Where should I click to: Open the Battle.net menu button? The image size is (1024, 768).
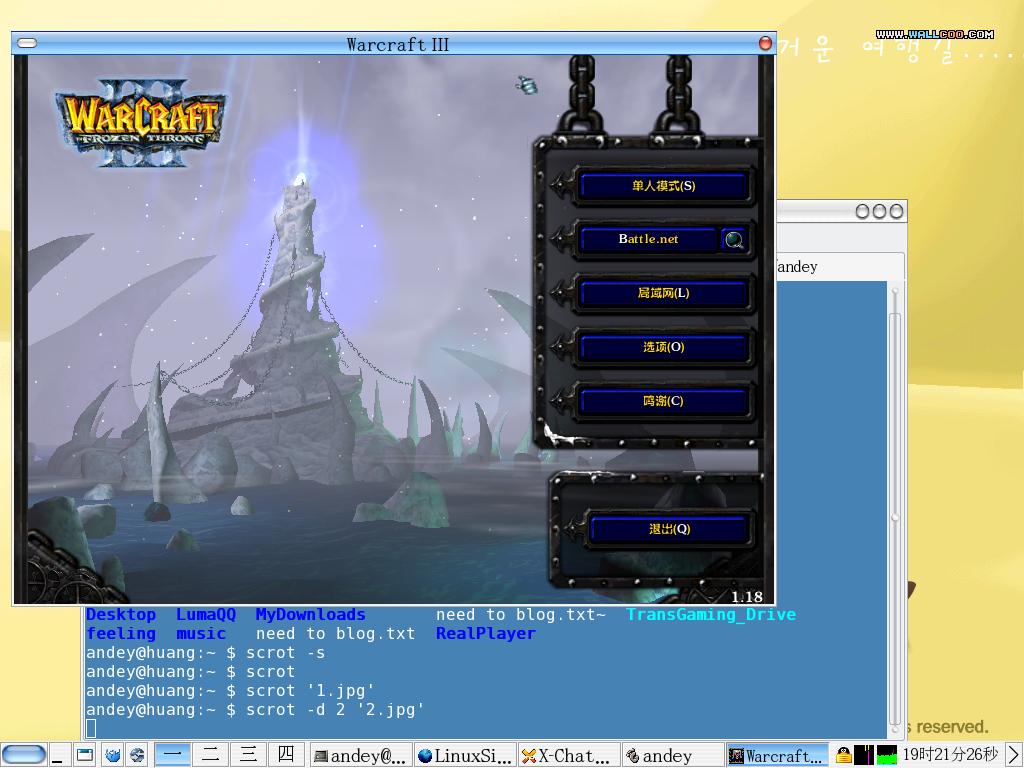648,240
